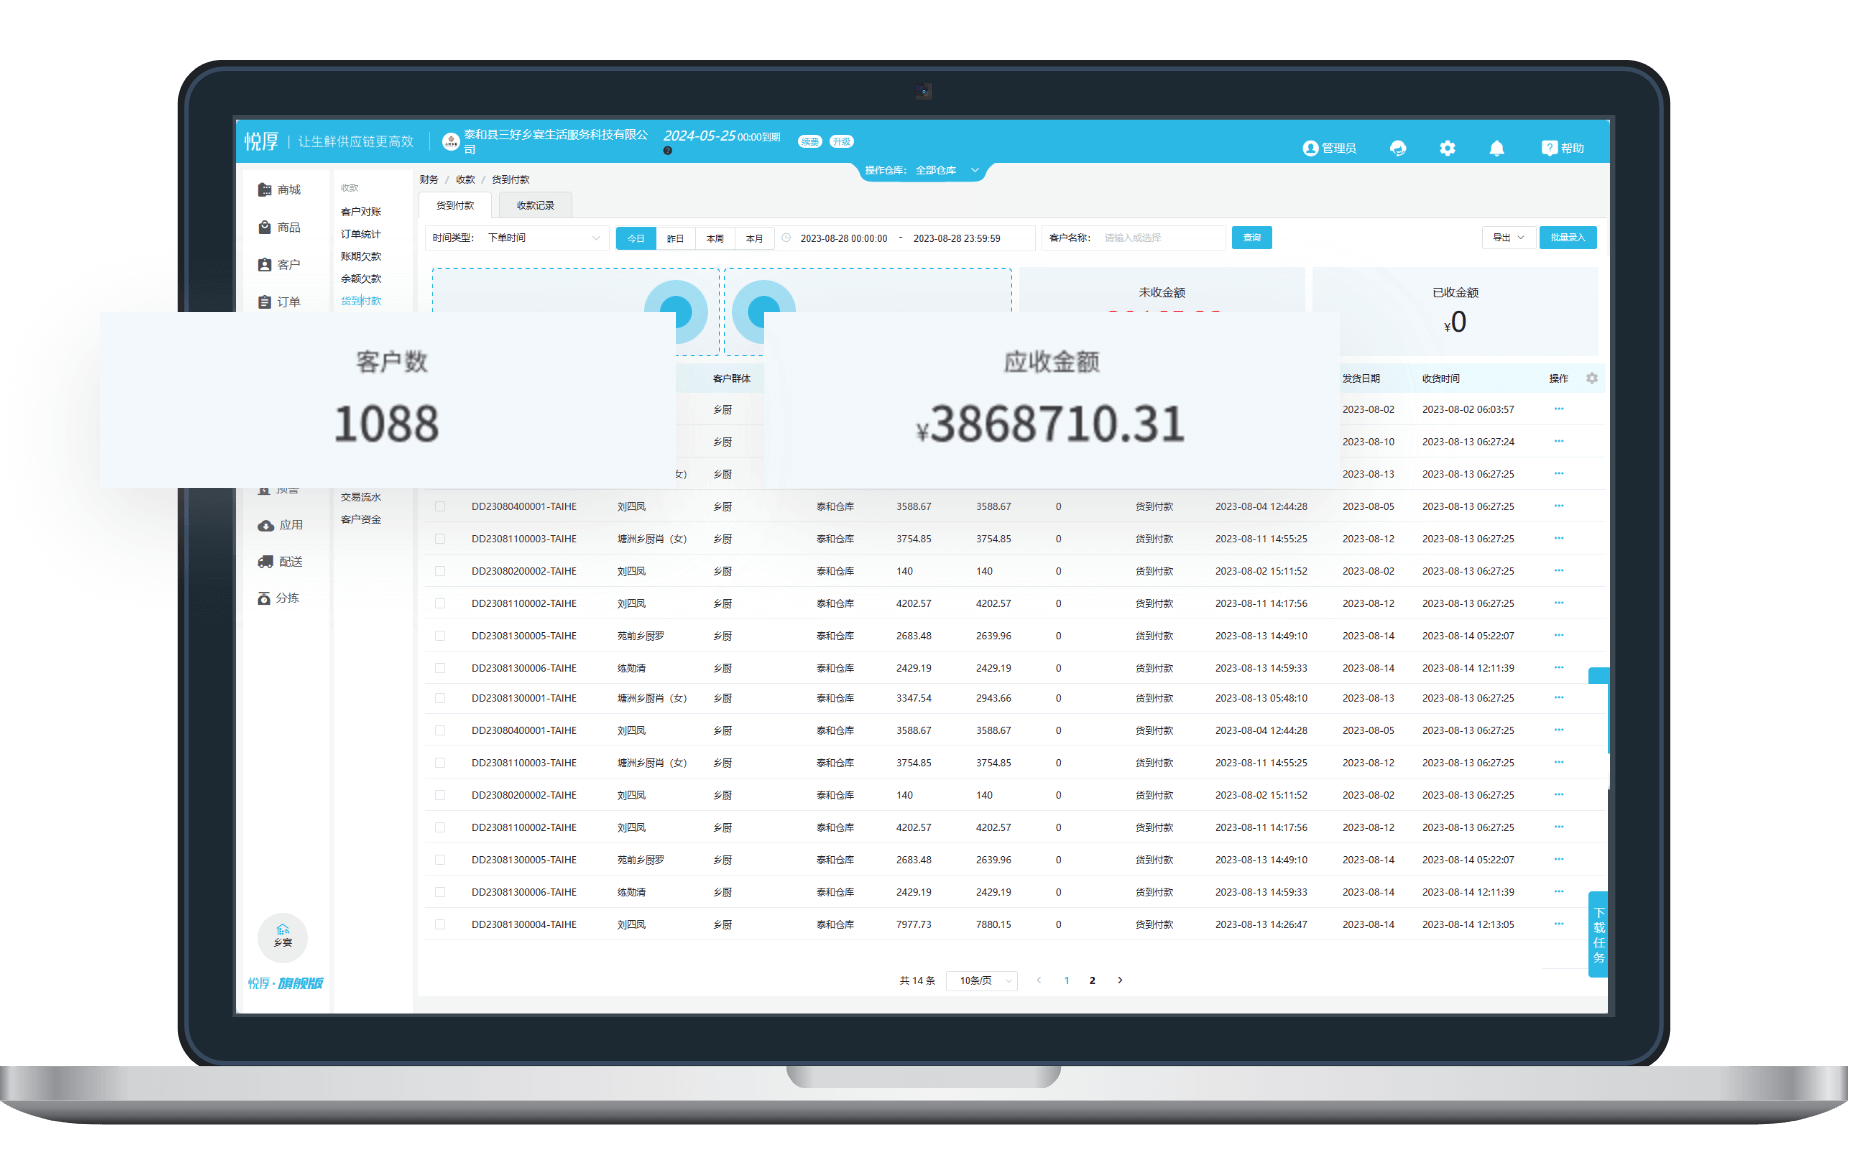The width and height of the screenshot is (1856, 1152).
Task: Open the actions menu for 2023-08-13 06:27:24 row
Action: (1559, 441)
